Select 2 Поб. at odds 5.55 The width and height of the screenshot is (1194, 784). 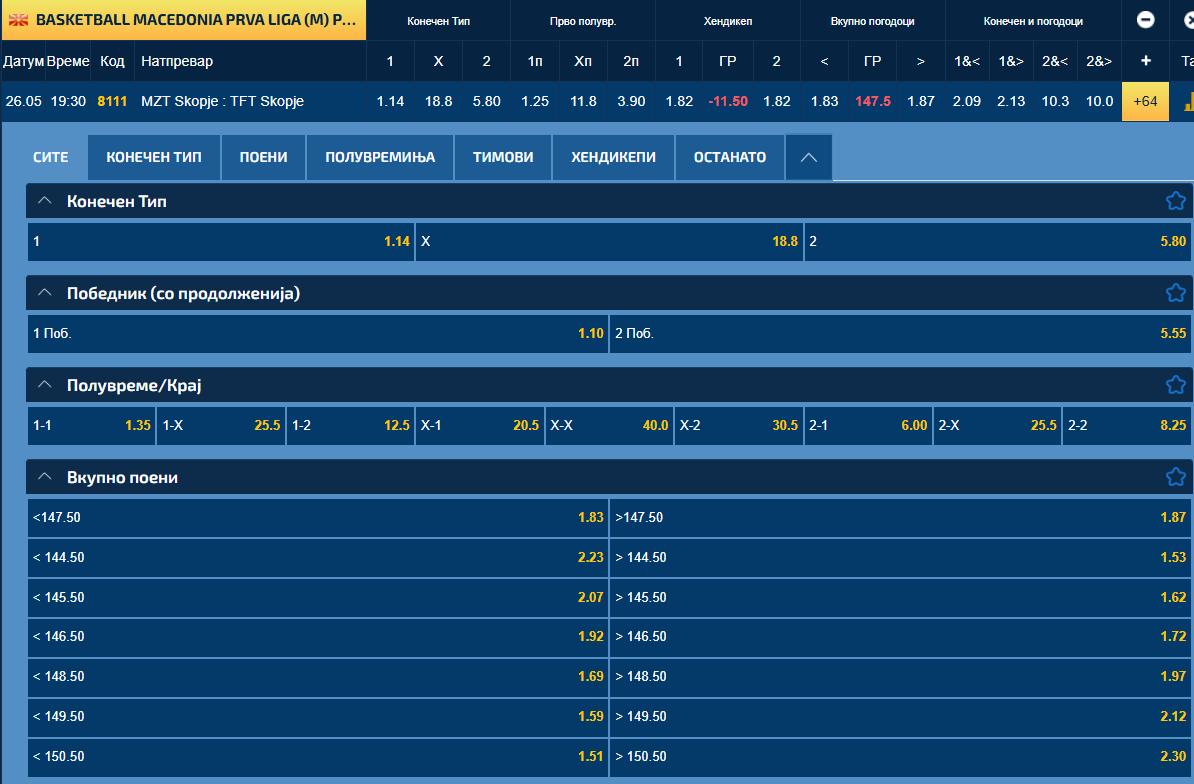tap(902, 333)
